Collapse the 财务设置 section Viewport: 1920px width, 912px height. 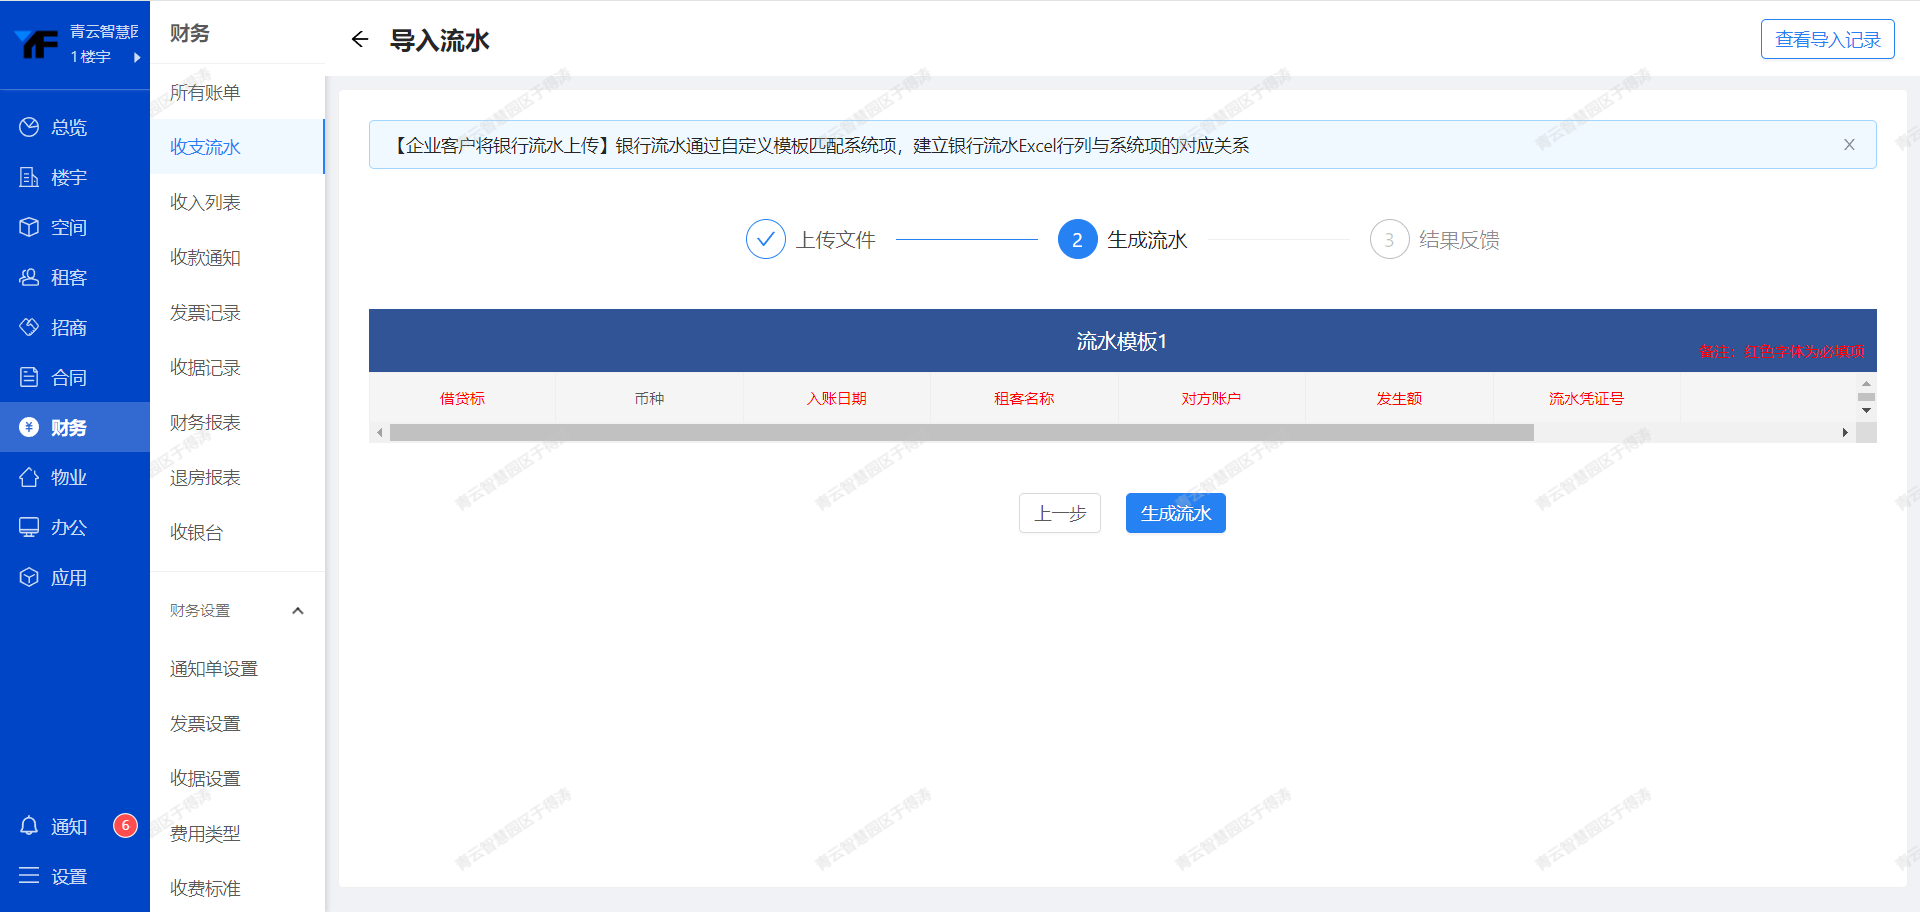[x=297, y=611]
